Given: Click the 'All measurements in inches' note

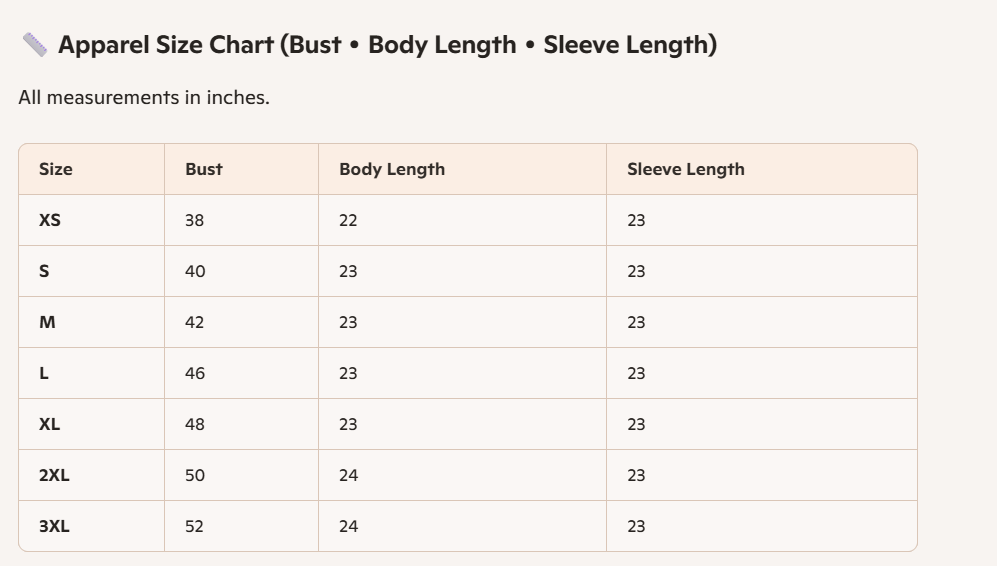Looking at the screenshot, I should pyautogui.click(x=144, y=97).
